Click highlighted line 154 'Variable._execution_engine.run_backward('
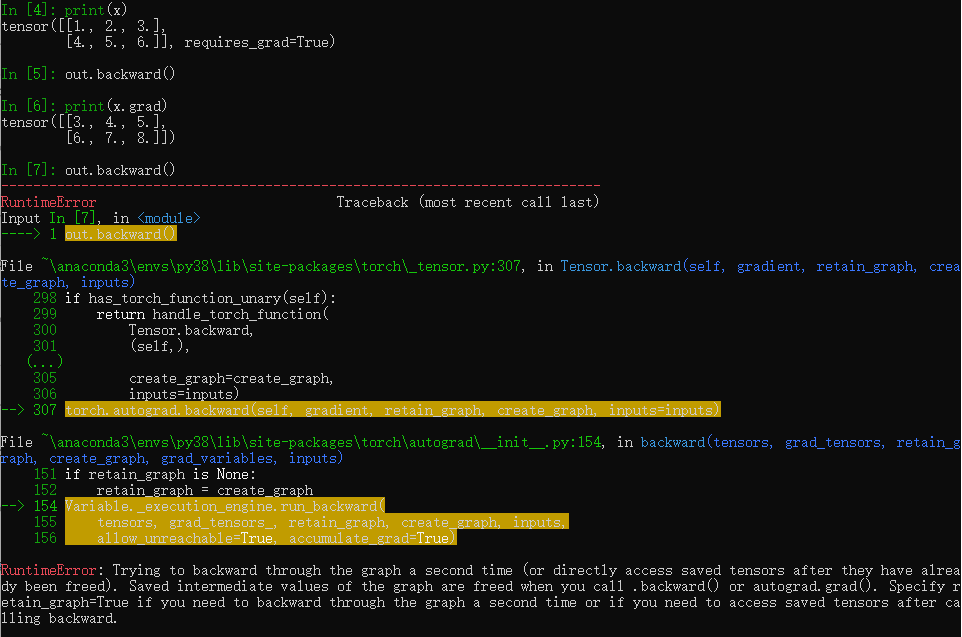Viewport: 962px width, 637px height. (x=225, y=506)
